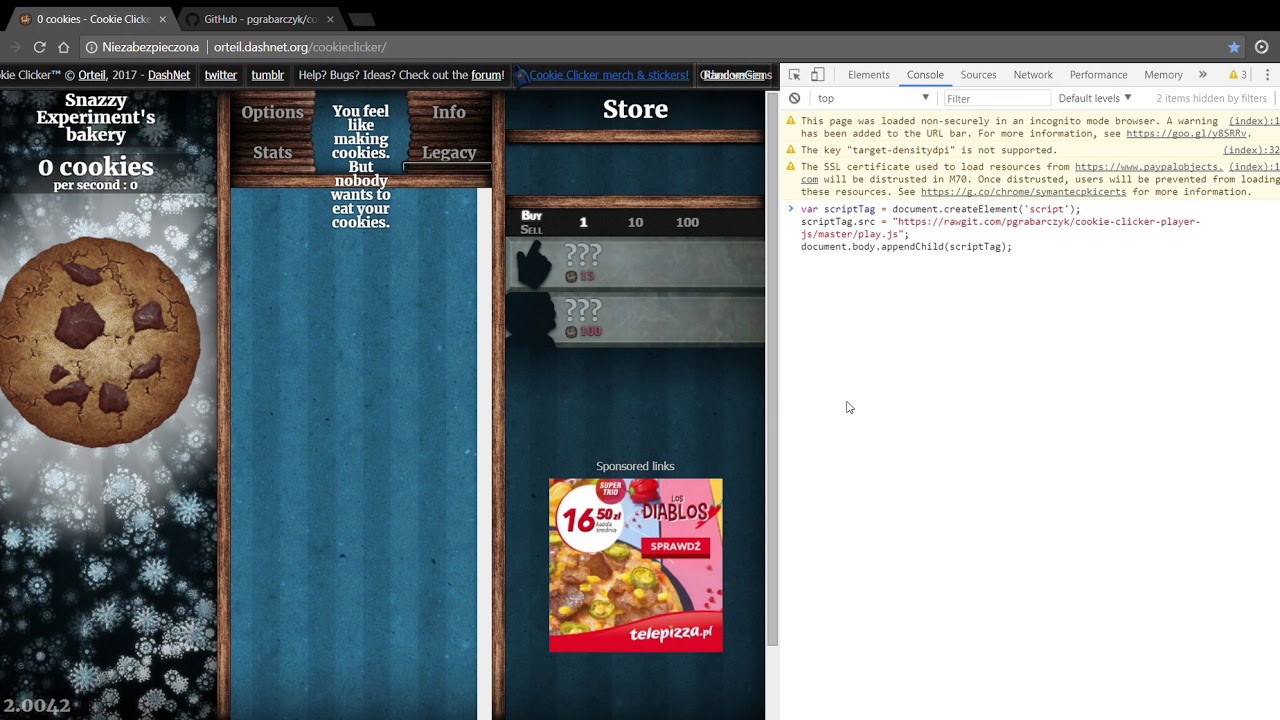Clear the console with the clear icon

(x=794, y=98)
